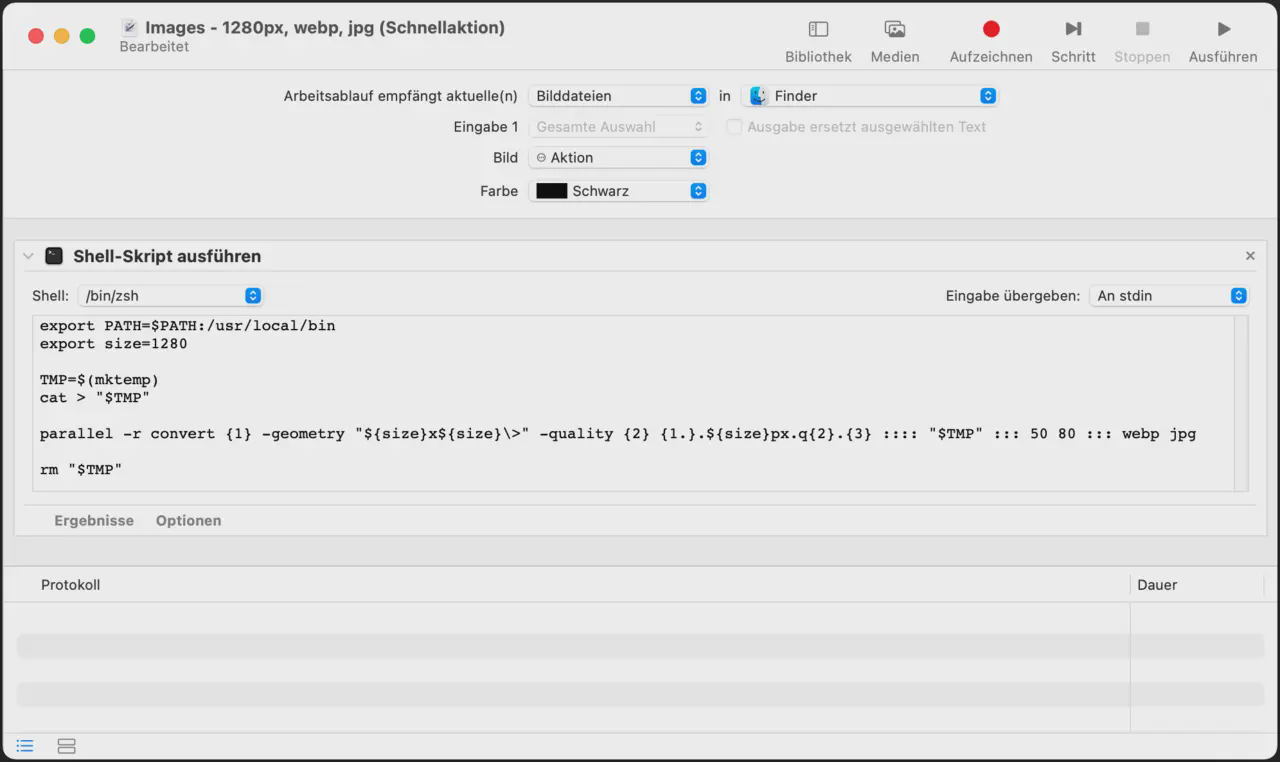Viewport: 1280px width, 762px height.
Task: Open the An stdin input dropdown
Action: [x=1169, y=296]
